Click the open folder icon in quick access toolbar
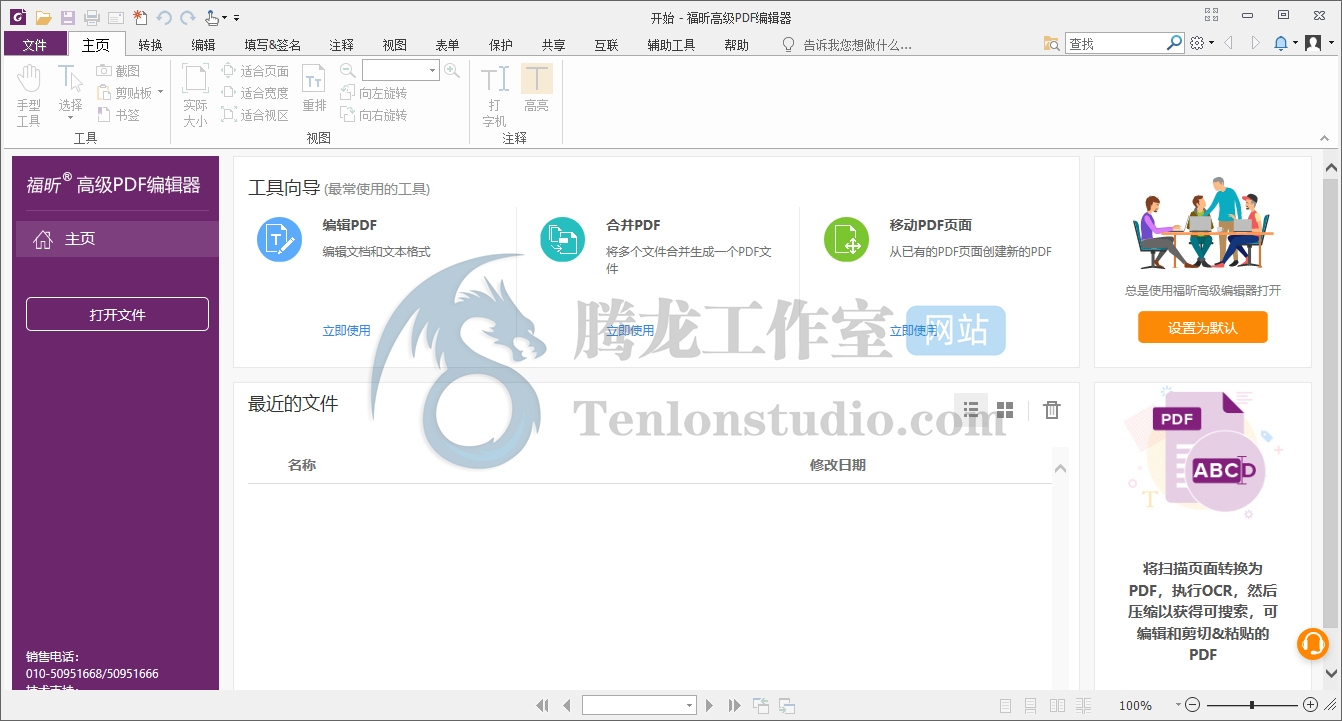The height and width of the screenshot is (721, 1342). tap(43, 18)
